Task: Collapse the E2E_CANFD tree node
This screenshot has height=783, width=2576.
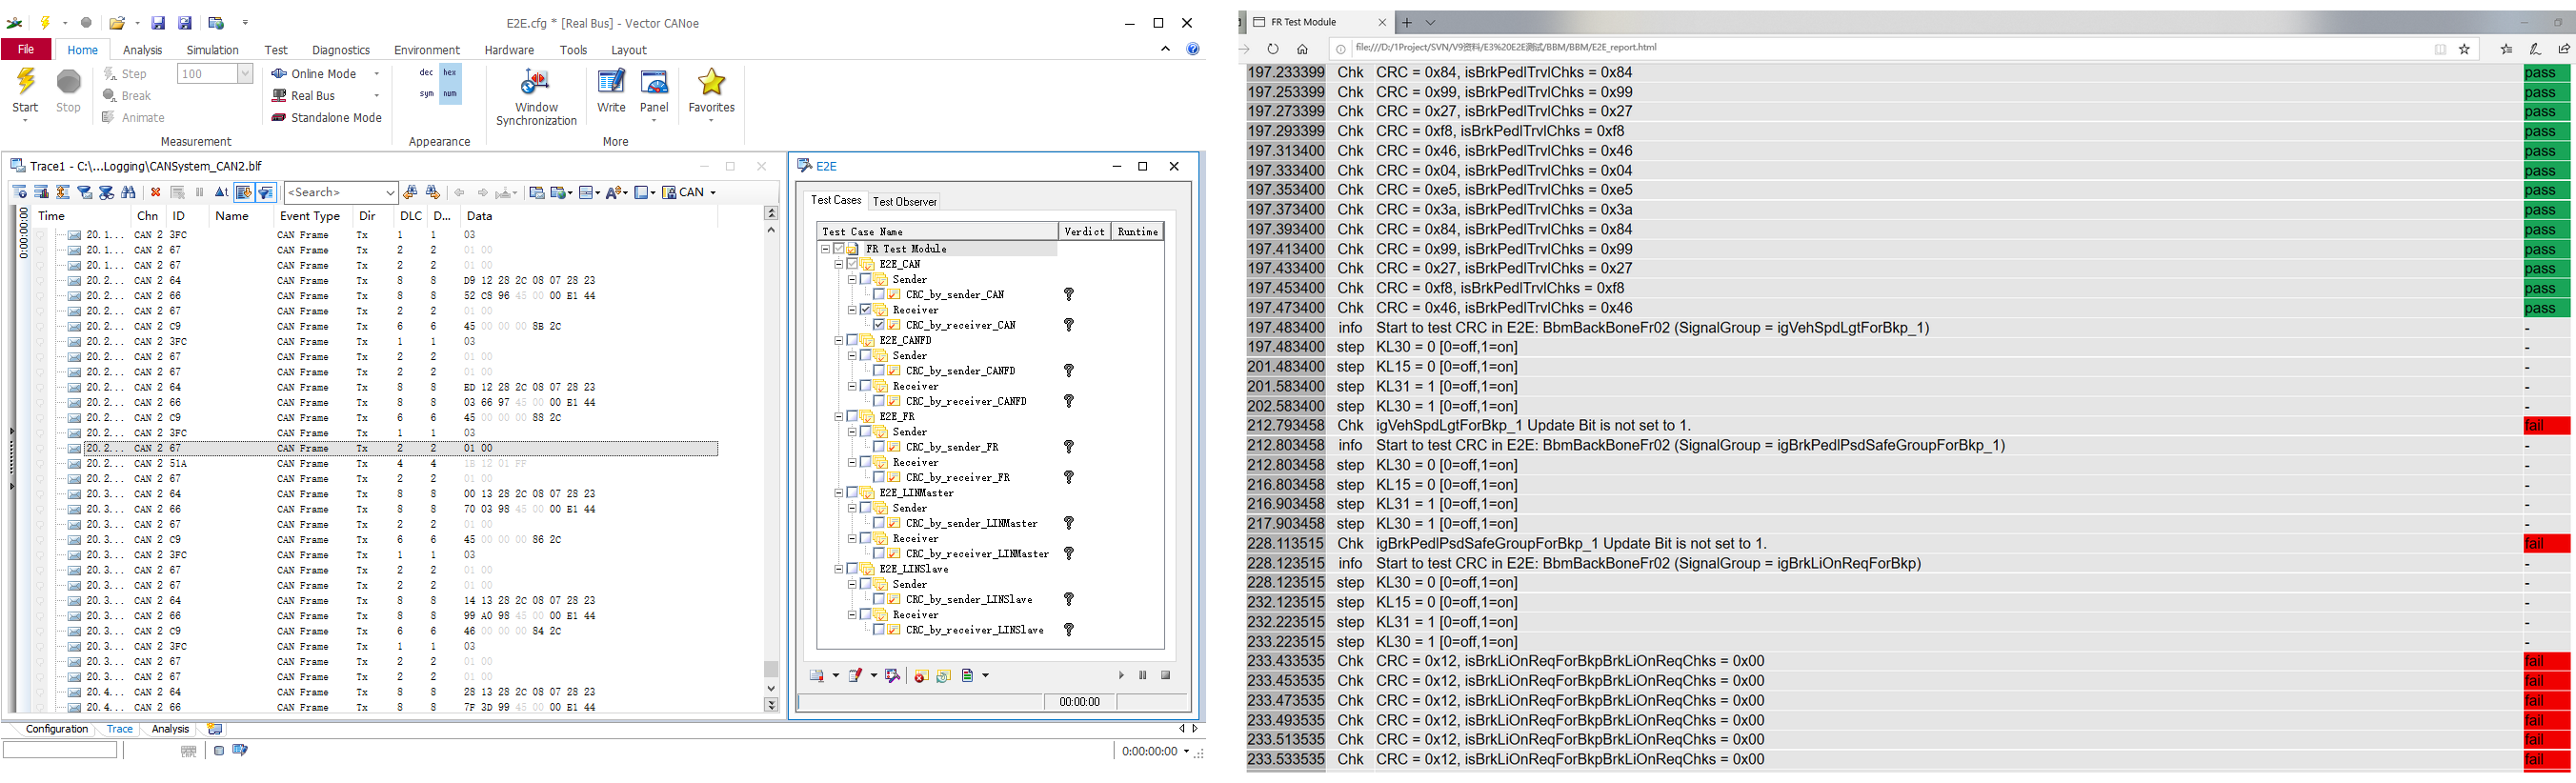Action: (x=839, y=340)
